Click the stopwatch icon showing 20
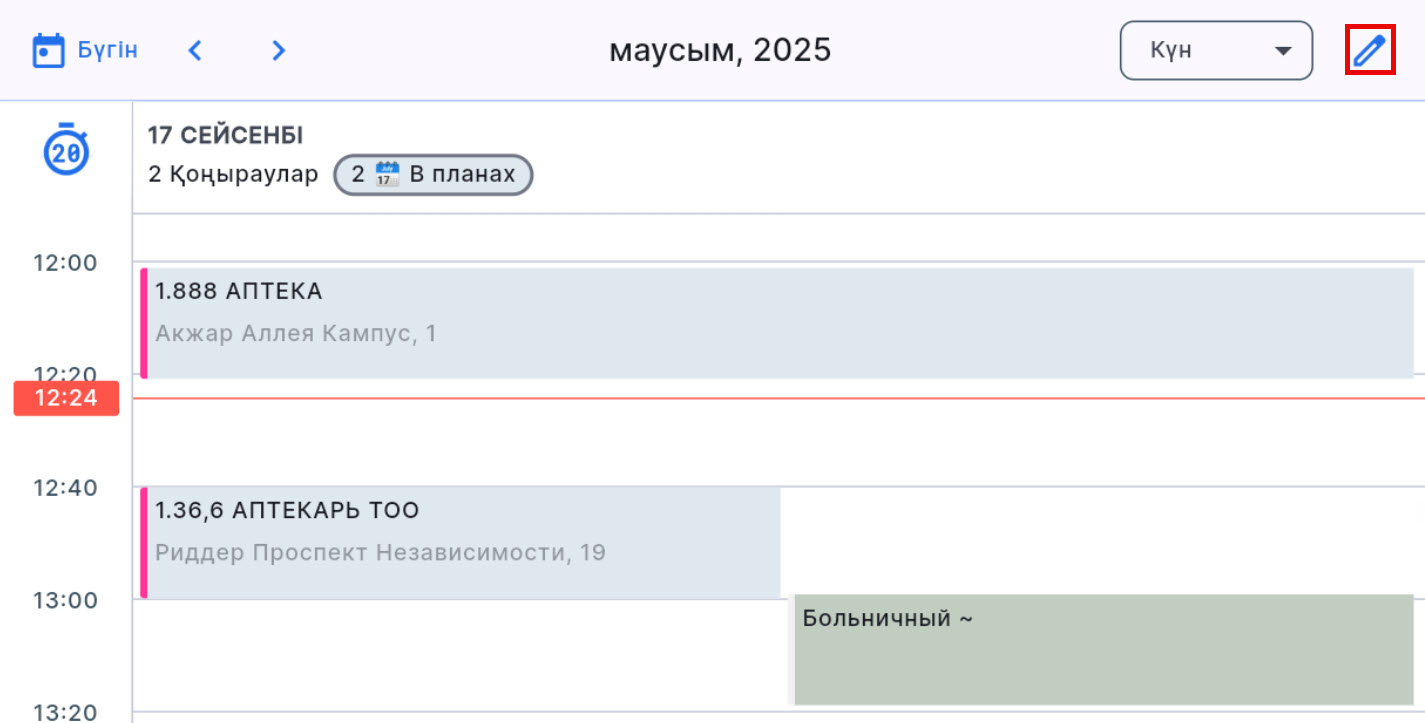Viewport: 1425px width, 723px height. click(66, 150)
